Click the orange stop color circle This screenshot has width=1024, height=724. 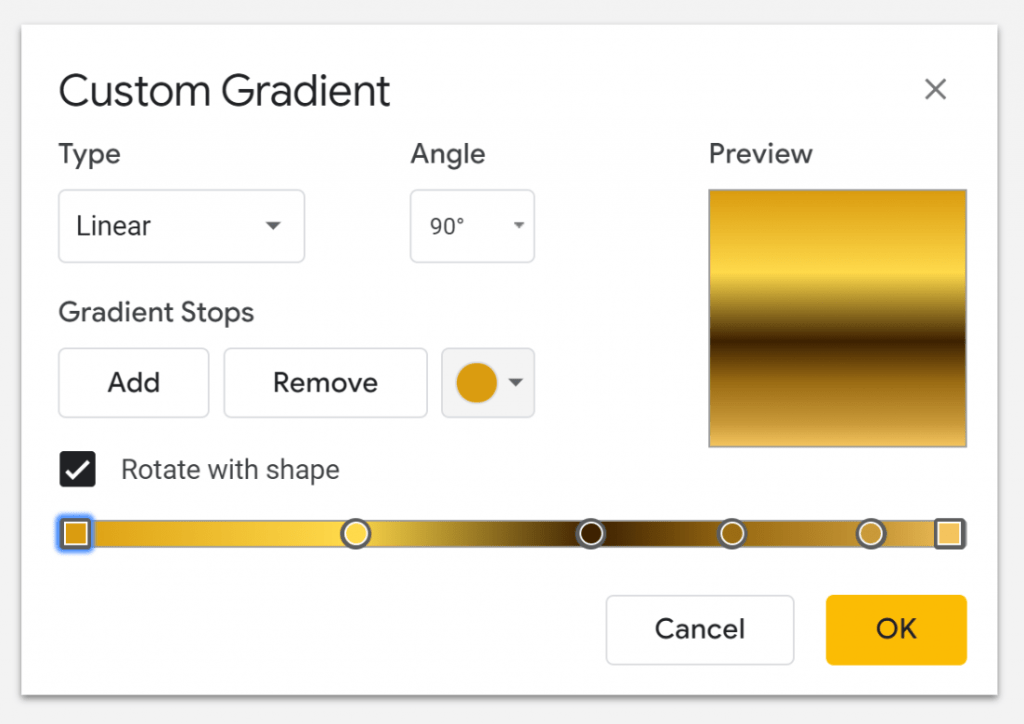tap(477, 383)
